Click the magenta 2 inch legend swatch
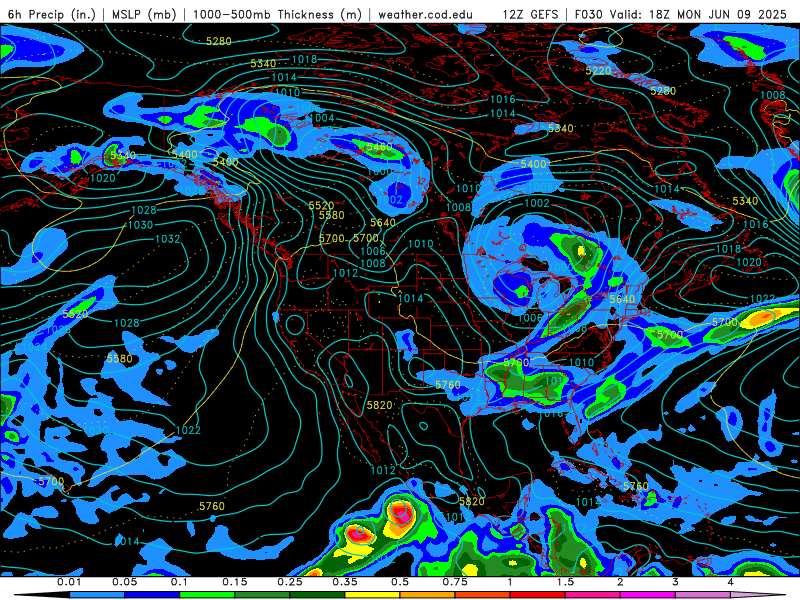800x600 pixels. tap(648, 595)
